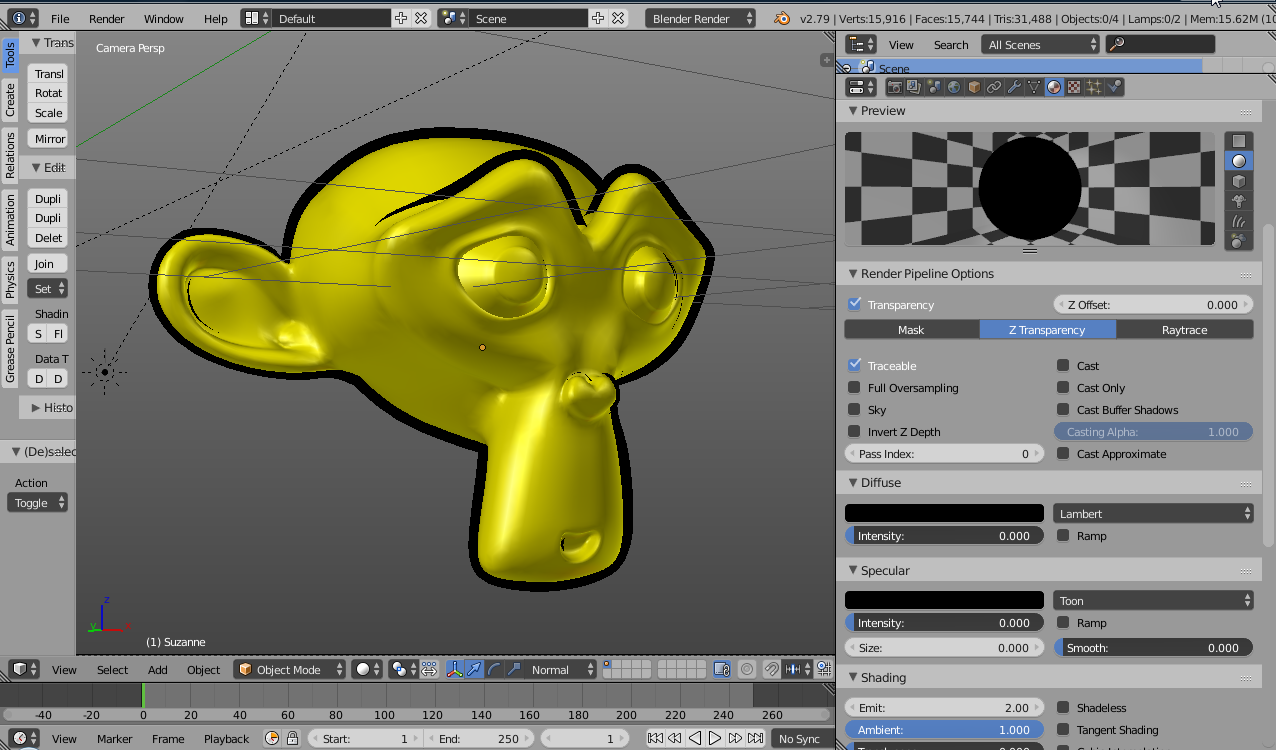
Task: Open the Lambert diffuse shader dropdown
Action: (1153, 513)
